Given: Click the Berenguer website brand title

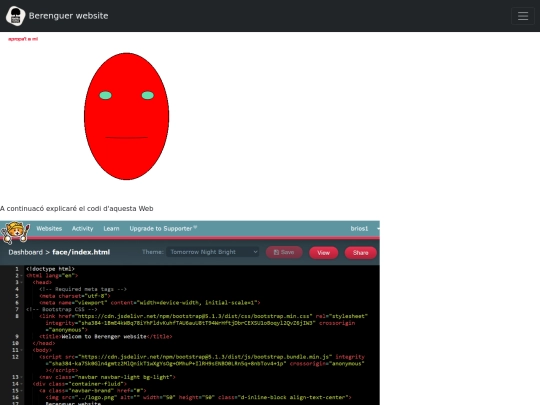Looking at the screenshot, I should pos(69,16).
